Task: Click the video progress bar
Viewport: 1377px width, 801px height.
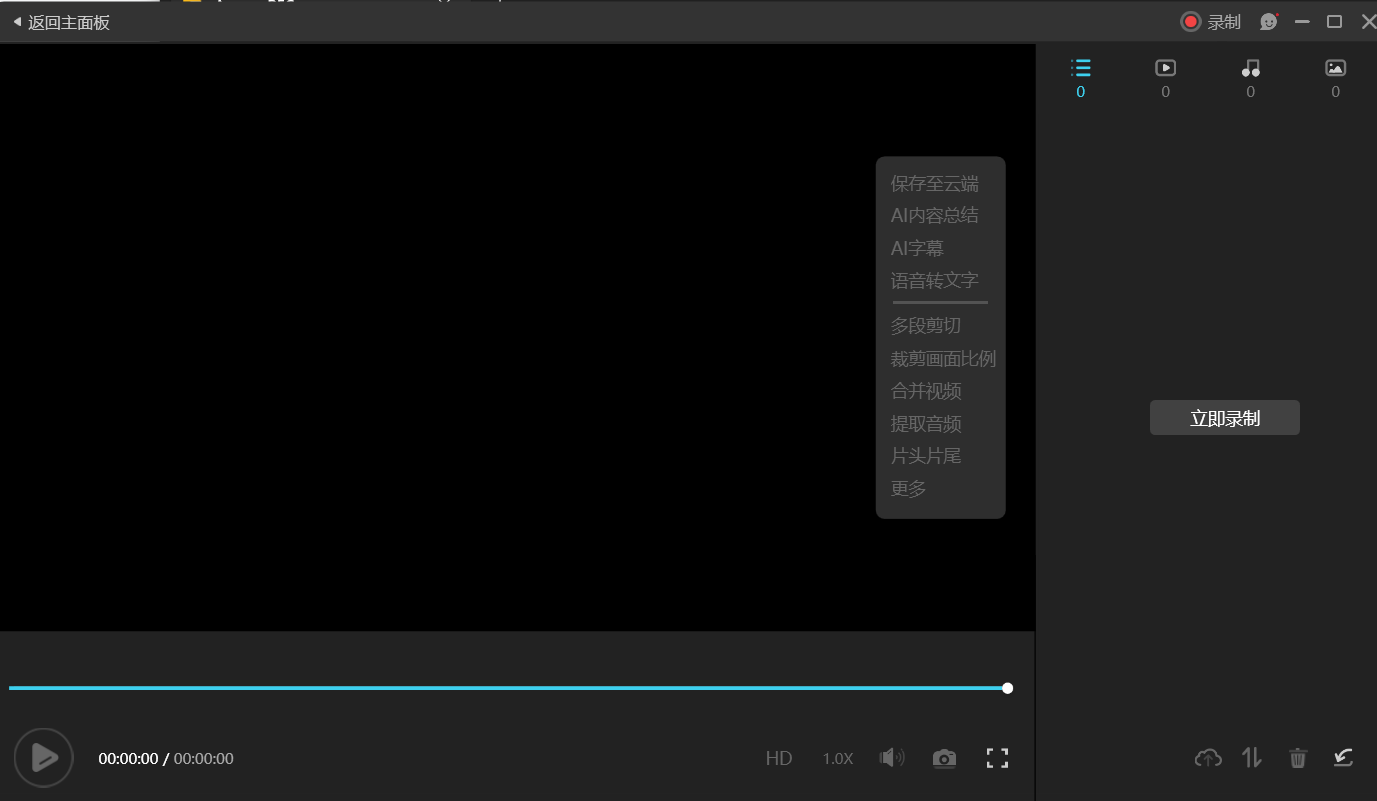Action: pyautogui.click(x=508, y=688)
